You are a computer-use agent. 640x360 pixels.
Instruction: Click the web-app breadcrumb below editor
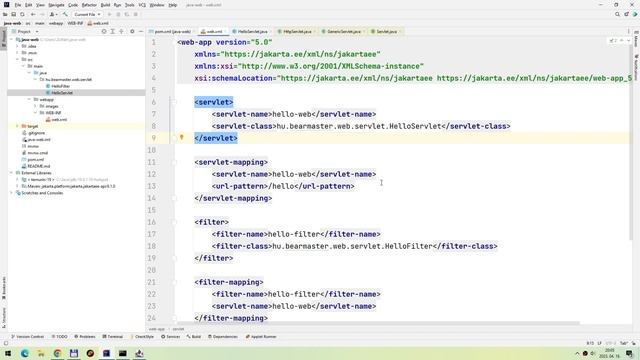coord(157,329)
